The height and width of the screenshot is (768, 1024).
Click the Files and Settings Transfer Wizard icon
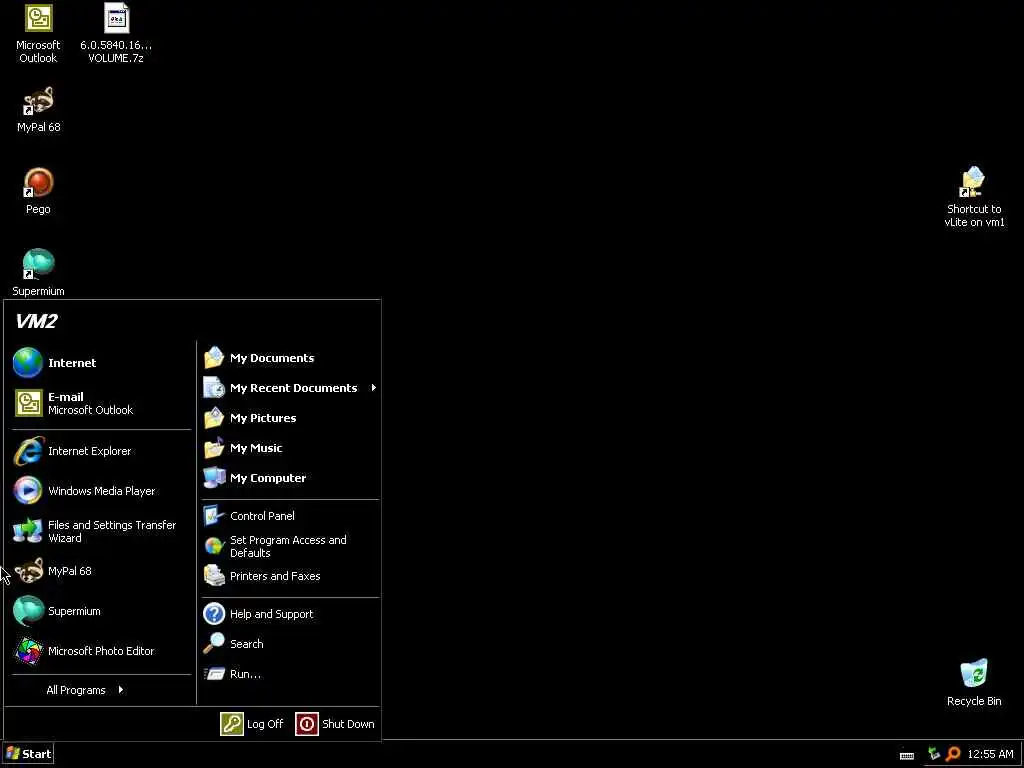28,531
